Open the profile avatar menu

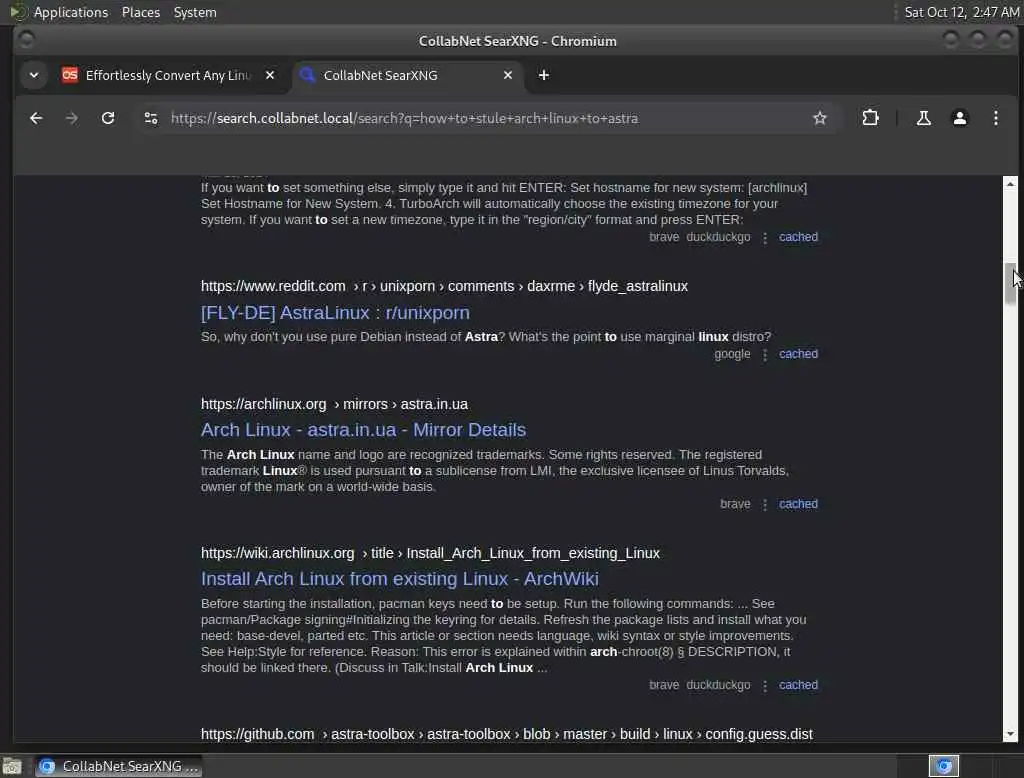pos(959,118)
